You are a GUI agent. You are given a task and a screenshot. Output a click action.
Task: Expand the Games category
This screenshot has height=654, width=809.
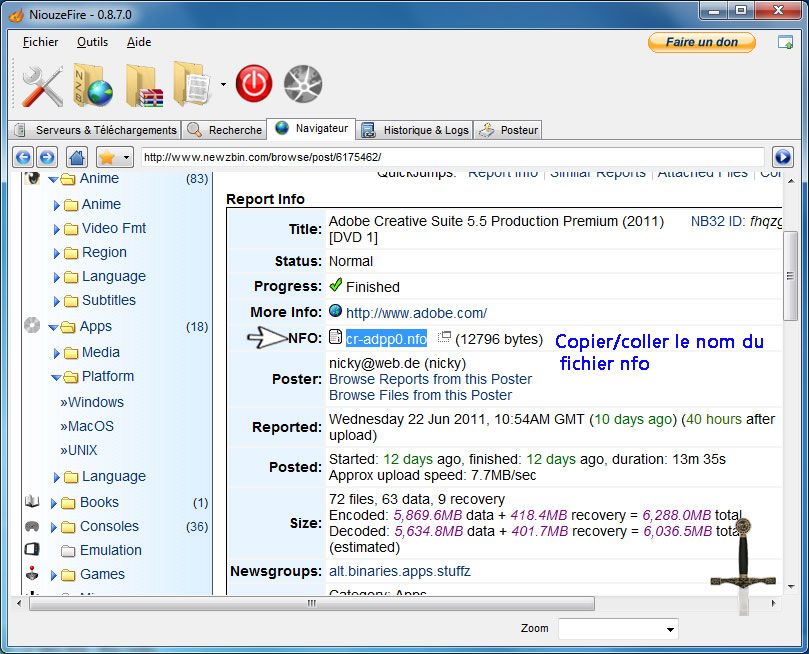point(53,575)
